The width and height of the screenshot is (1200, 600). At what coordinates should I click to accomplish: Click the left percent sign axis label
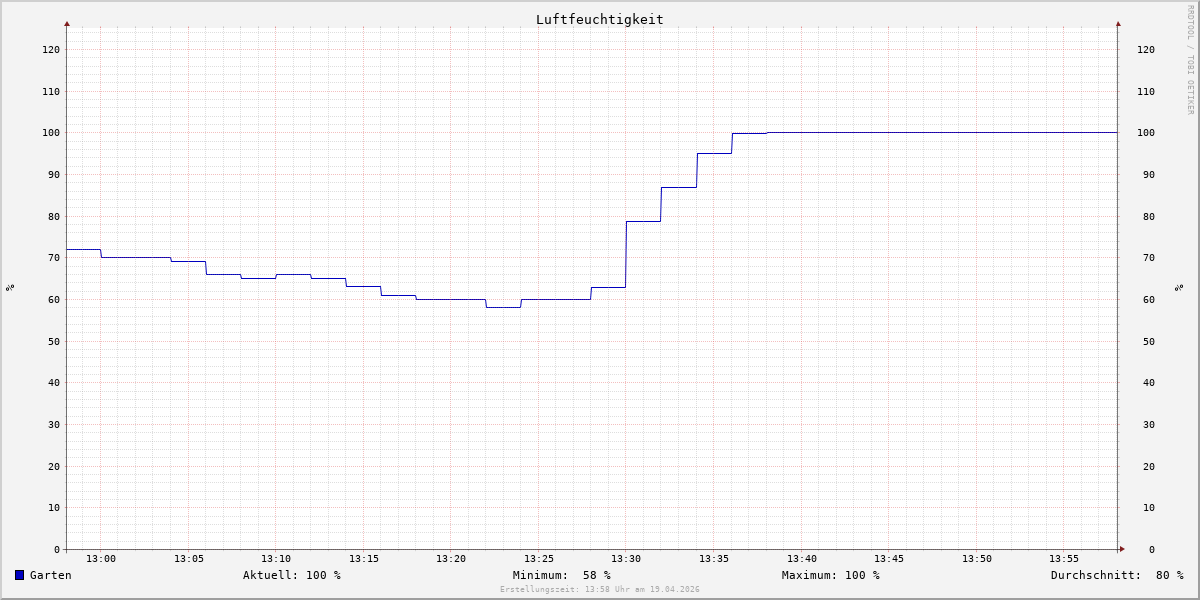(x=10, y=288)
